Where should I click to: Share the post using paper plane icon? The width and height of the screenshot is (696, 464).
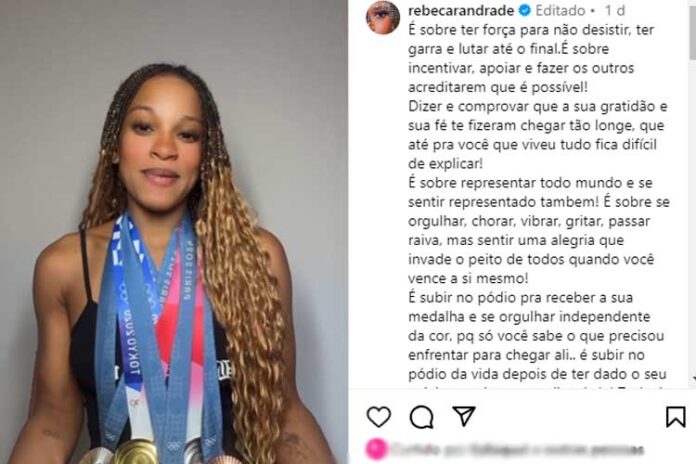point(464,416)
